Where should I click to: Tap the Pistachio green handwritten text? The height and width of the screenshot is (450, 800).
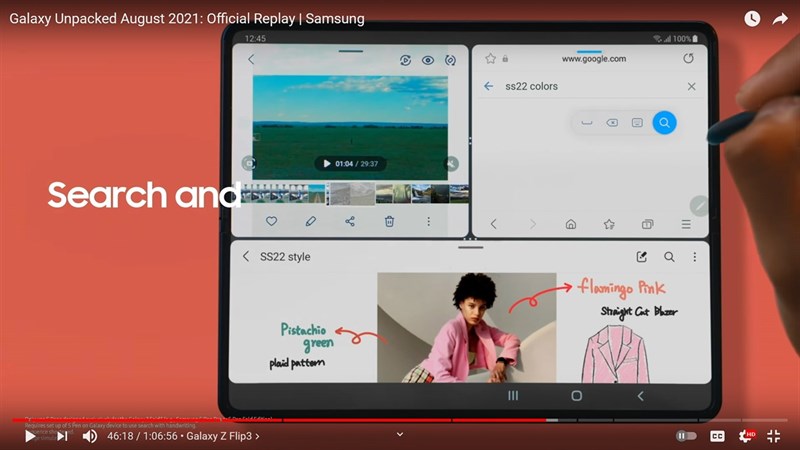pos(307,337)
